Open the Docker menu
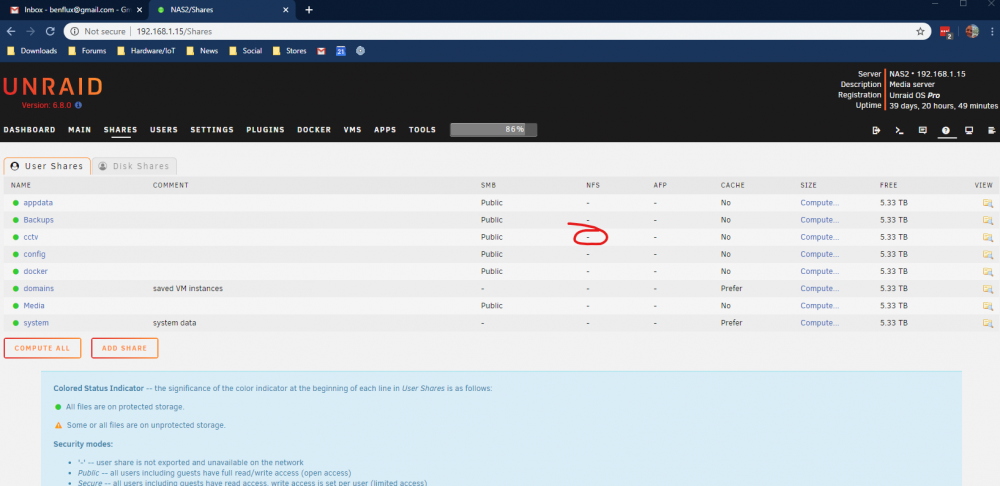Viewport: 1000px width, 486px height. click(x=314, y=130)
